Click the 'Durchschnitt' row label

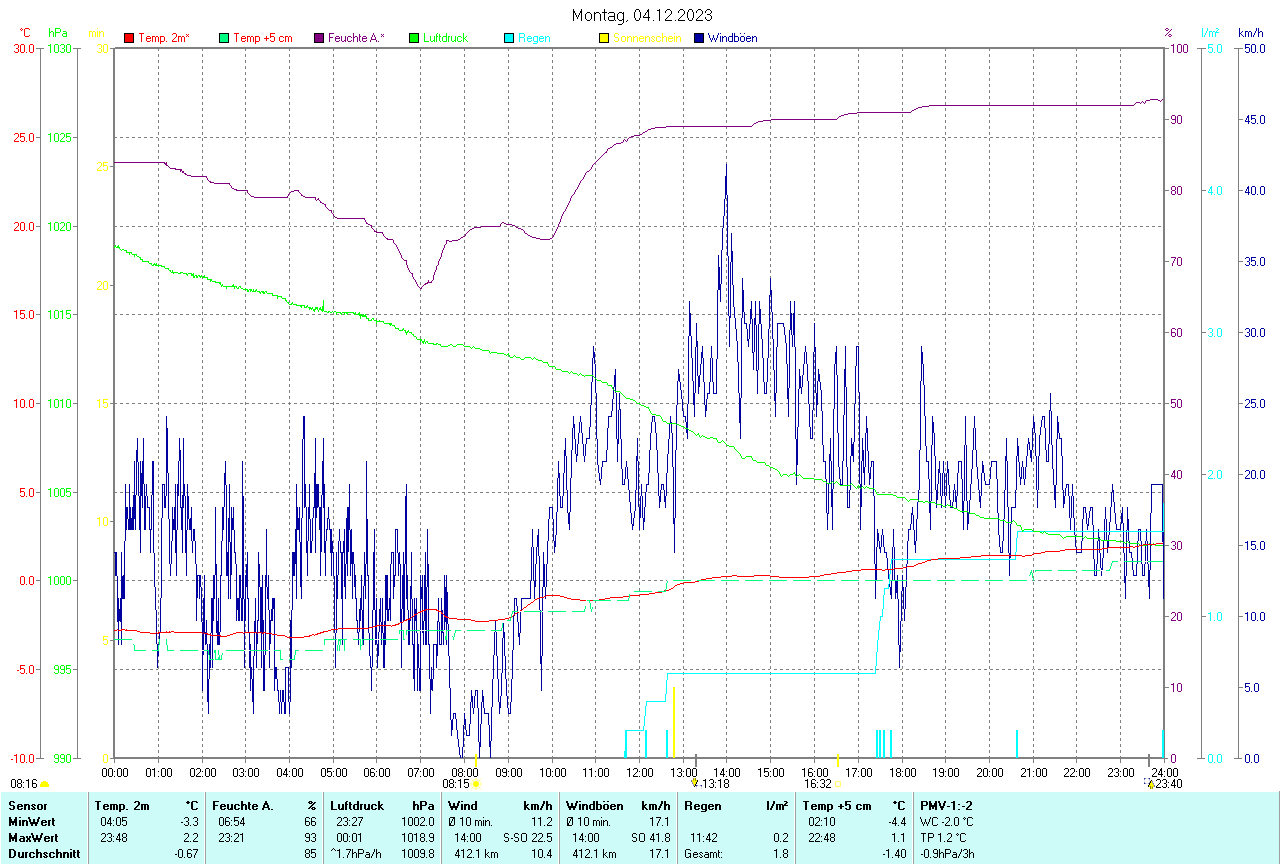[x=44, y=853]
